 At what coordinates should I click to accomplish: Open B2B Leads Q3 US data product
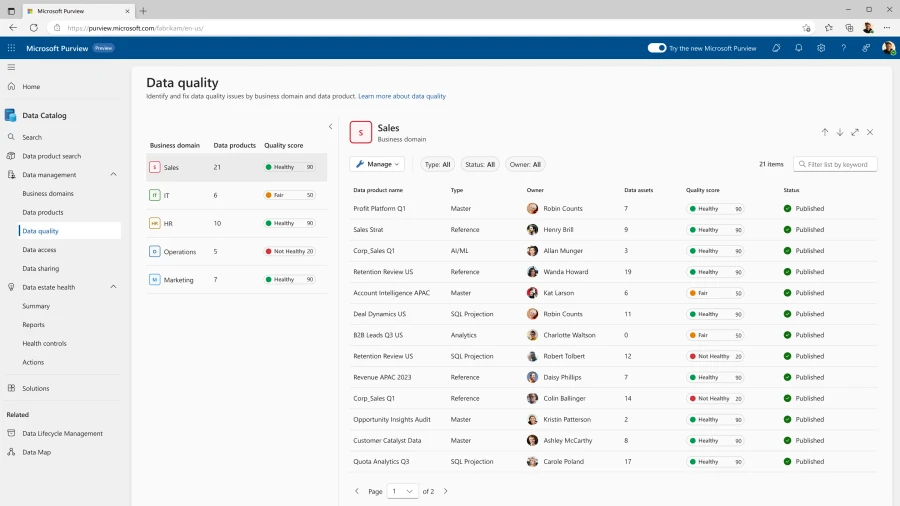click(378, 335)
